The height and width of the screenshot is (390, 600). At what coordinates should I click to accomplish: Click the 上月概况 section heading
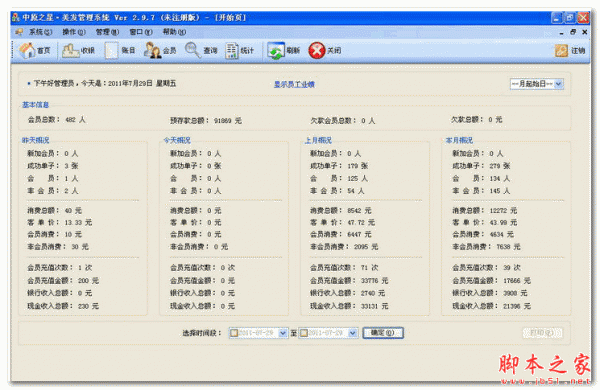[318, 140]
